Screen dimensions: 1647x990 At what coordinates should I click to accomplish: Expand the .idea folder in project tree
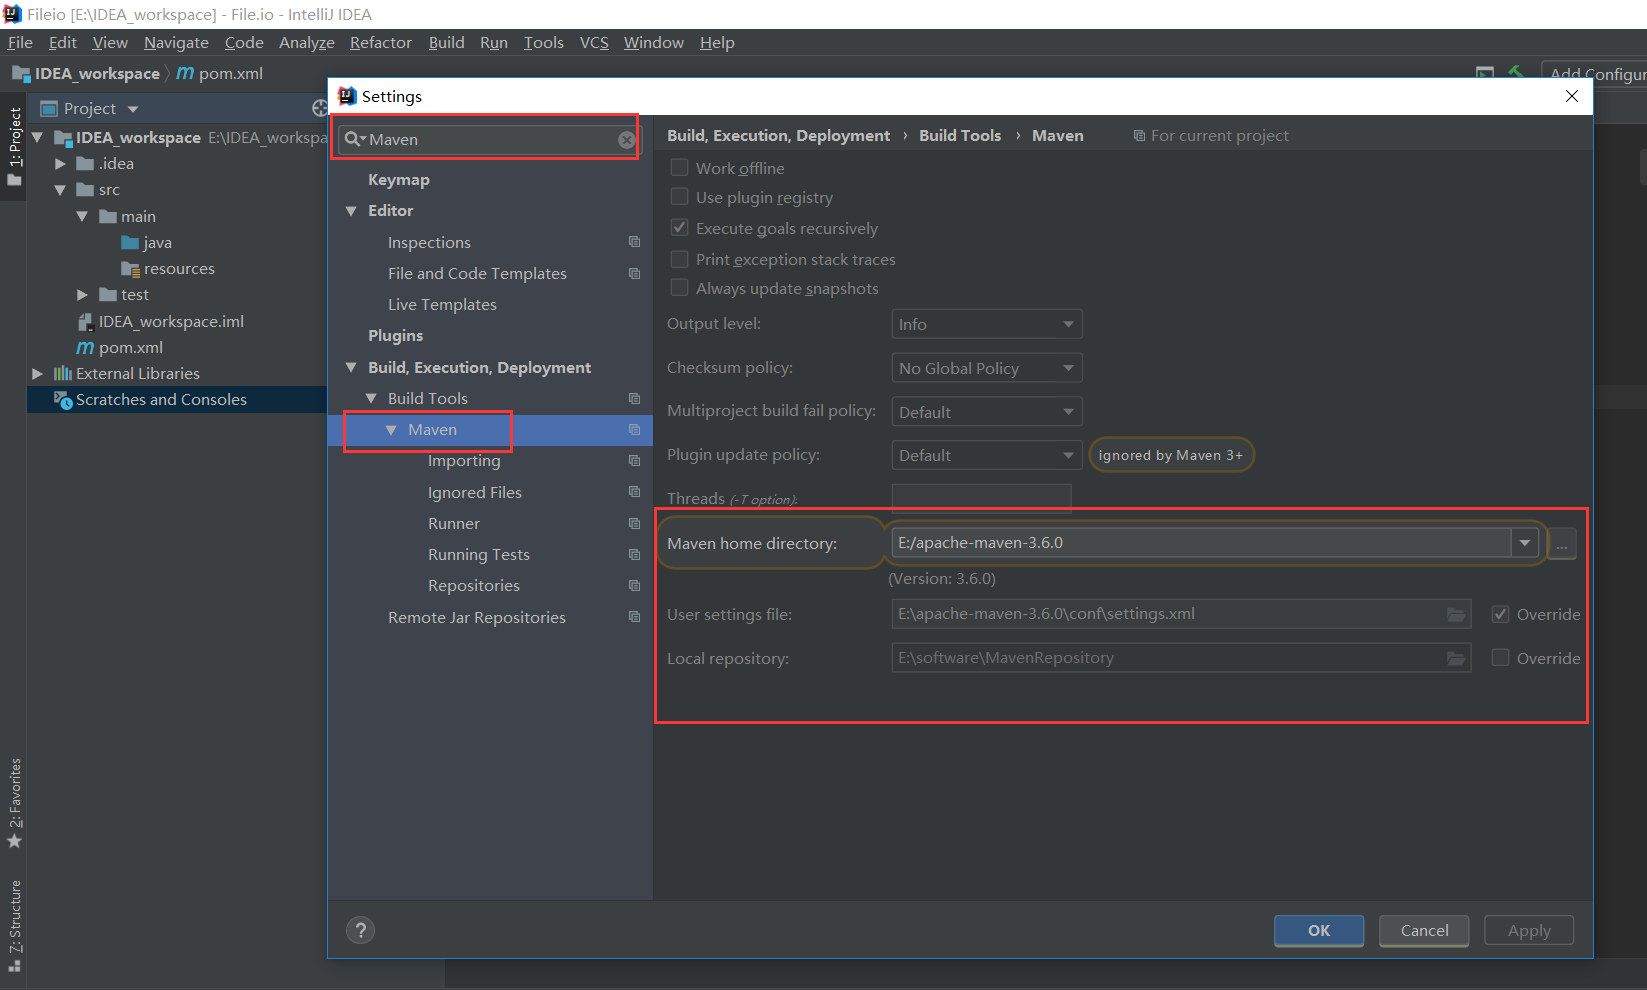click(60, 163)
